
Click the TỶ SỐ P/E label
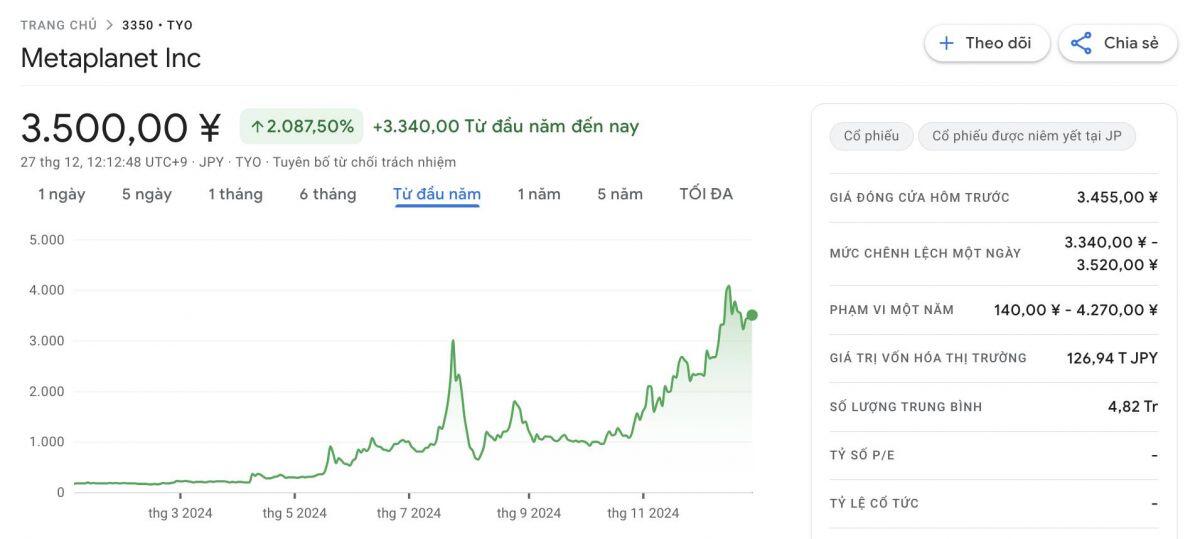coord(862,456)
